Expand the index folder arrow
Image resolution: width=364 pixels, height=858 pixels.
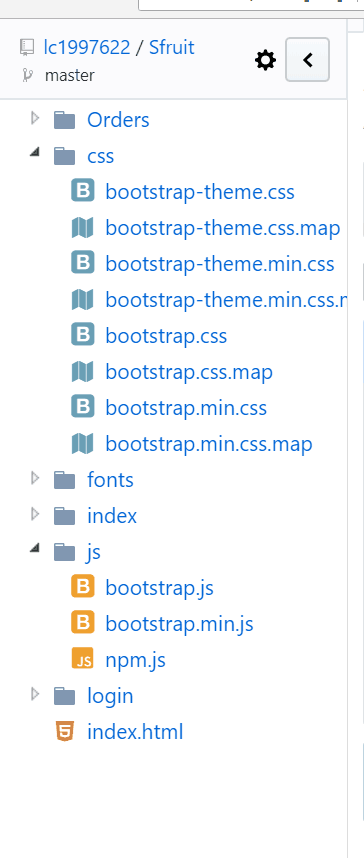coord(35,514)
